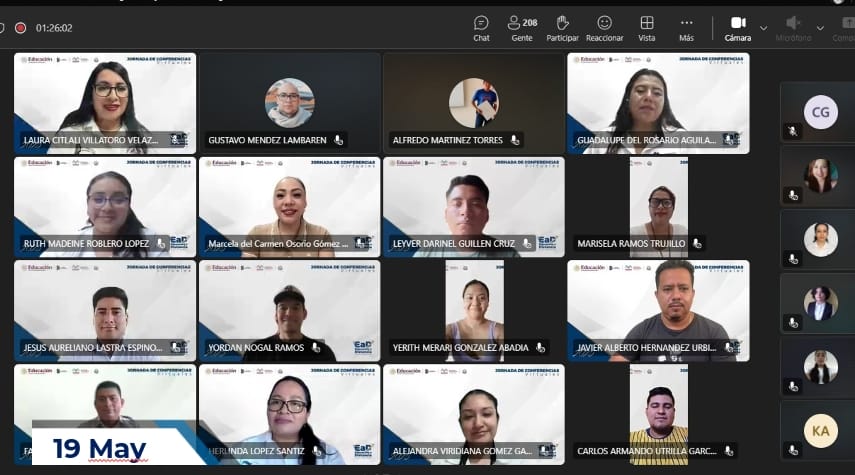
Task: Click the KA participant avatar
Action: (820, 430)
